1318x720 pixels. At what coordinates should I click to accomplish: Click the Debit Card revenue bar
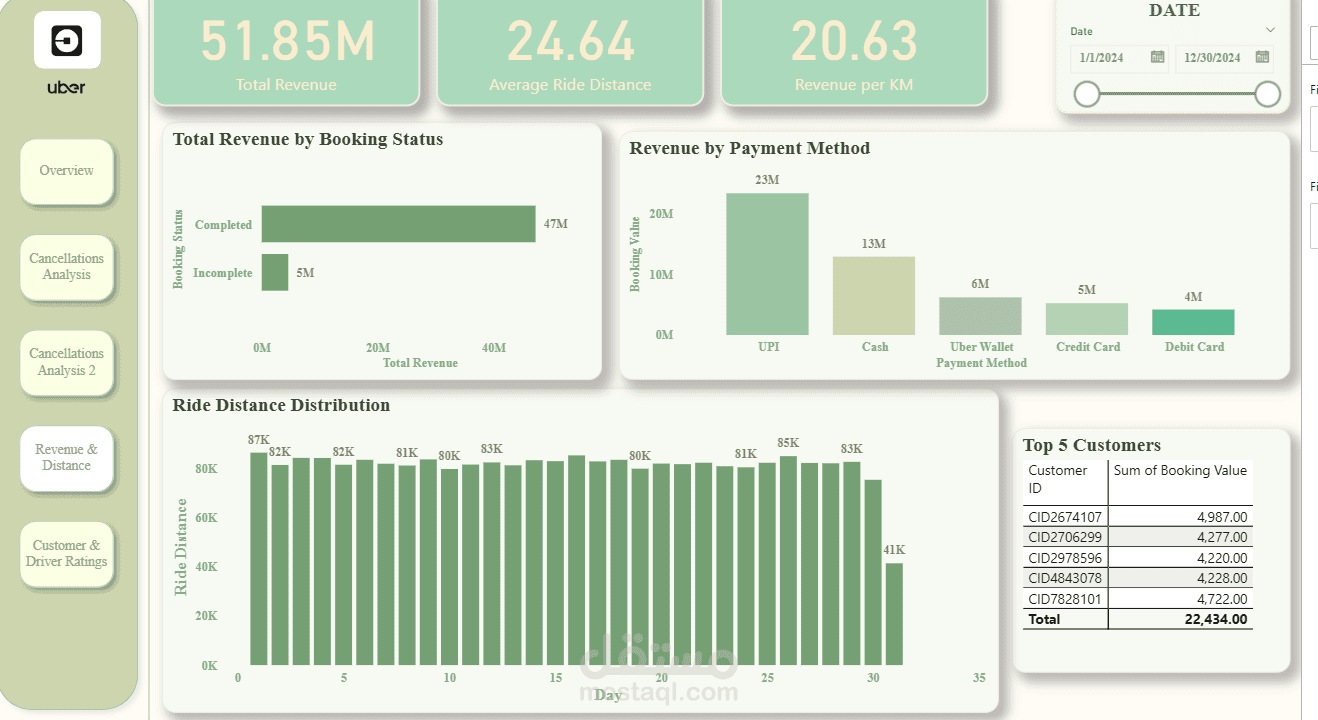[1193, 322]
